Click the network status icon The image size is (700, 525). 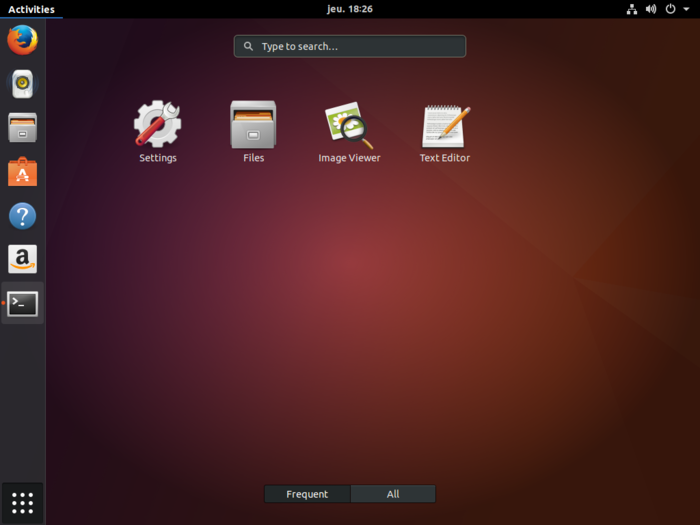point(632,9)
